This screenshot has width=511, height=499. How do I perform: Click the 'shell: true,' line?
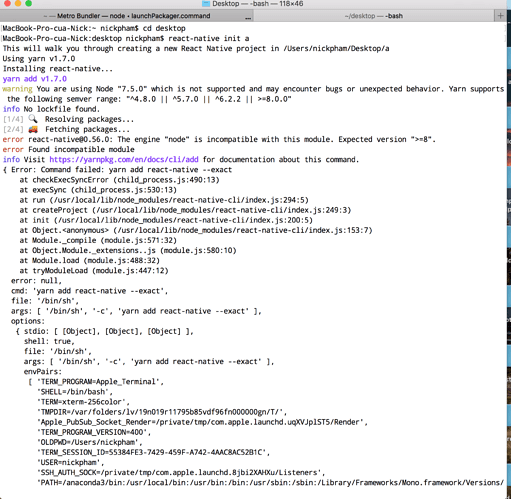coord(49,341)
